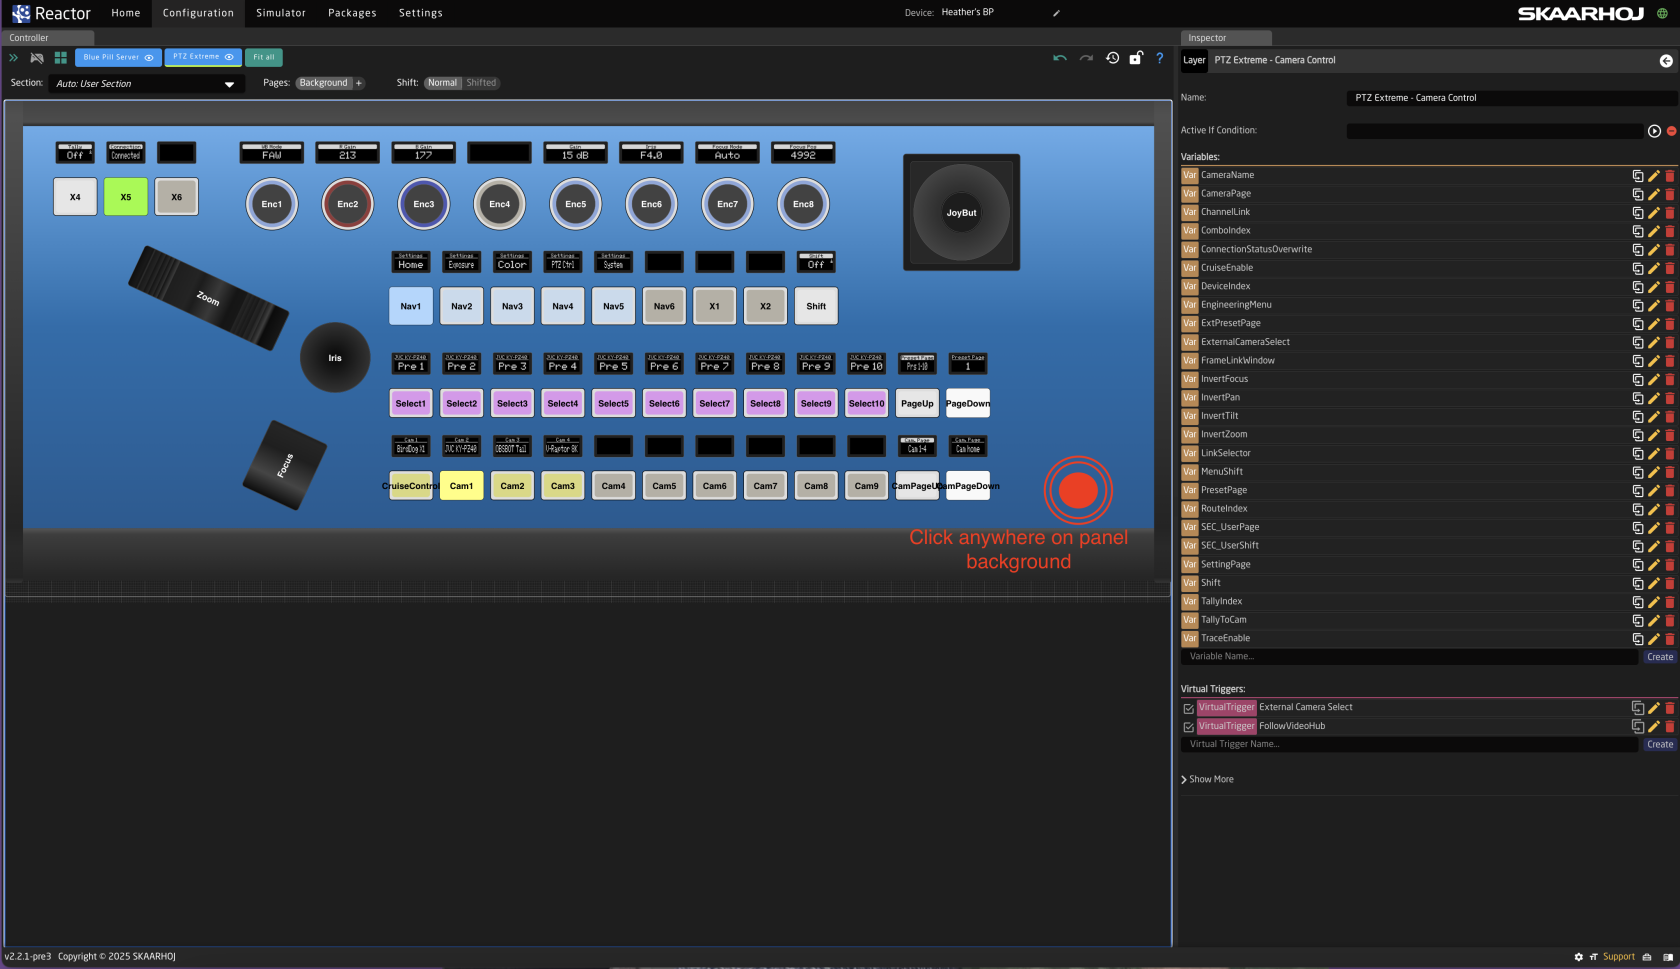Image resolution: width=1680 pixels, height=969 pixels.
Task: Click the edit pencil next to device name
Action: (1056, 13)
